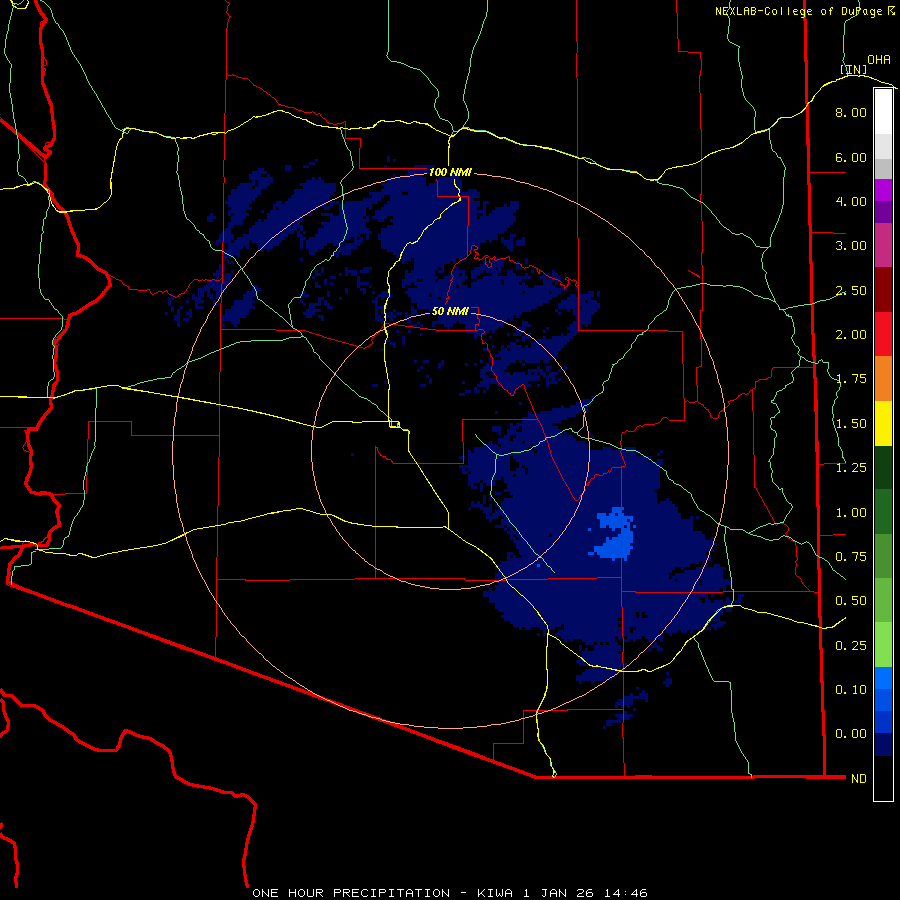The image size is (900, 900).
Task: Select the white swatch atop the legend
Action: click(883, 112)
